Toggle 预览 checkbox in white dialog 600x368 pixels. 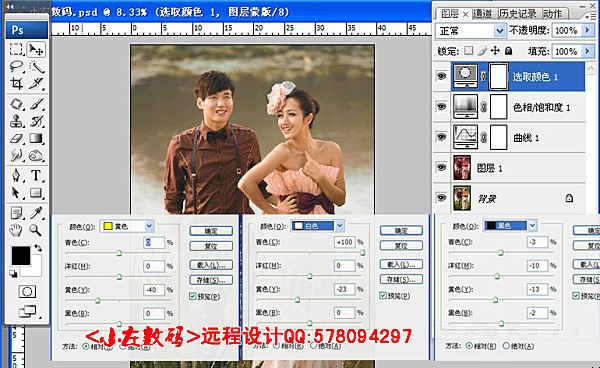pyautogui.click(x=383, y=295)
